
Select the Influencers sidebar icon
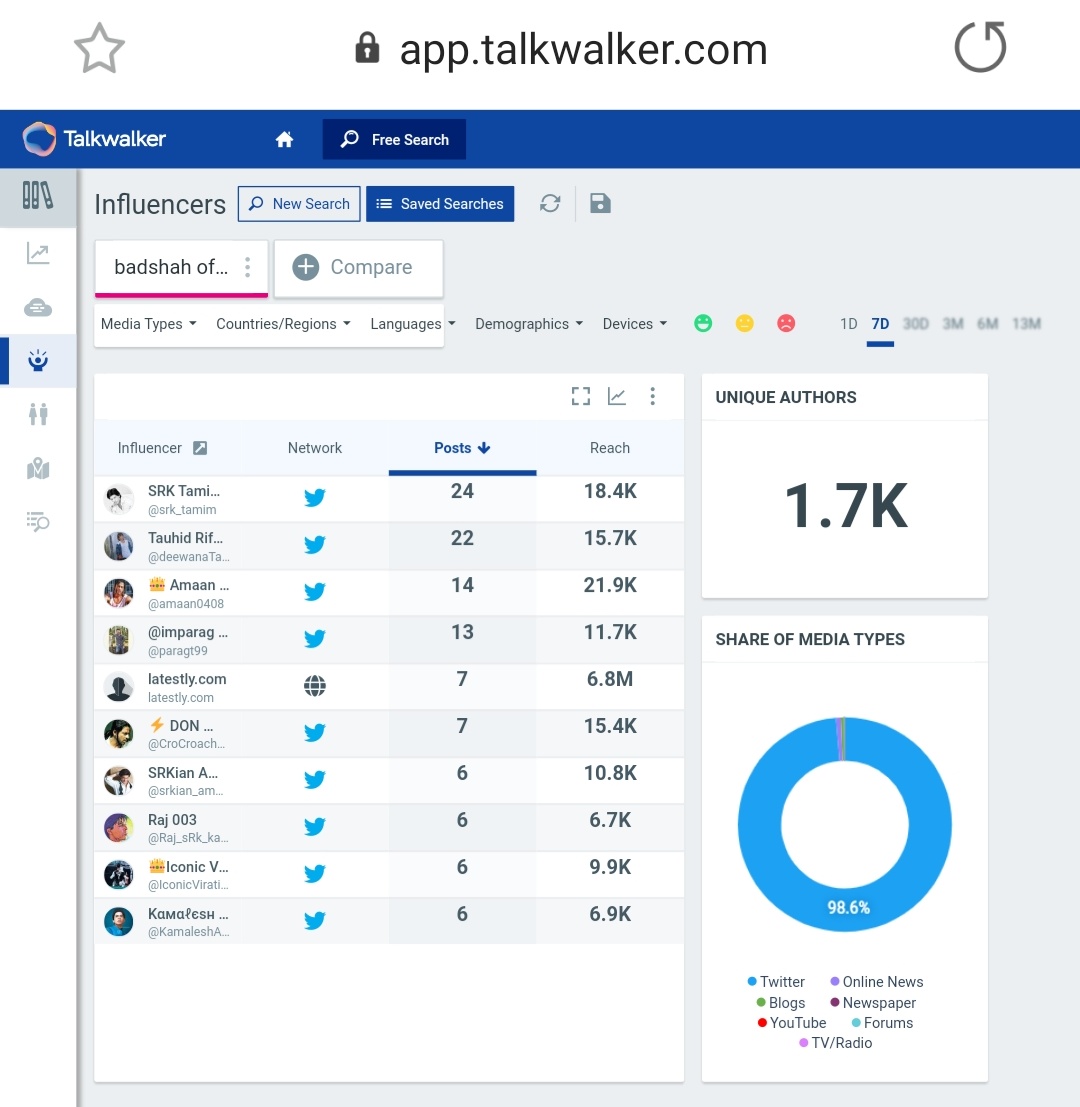coord(38,360)
